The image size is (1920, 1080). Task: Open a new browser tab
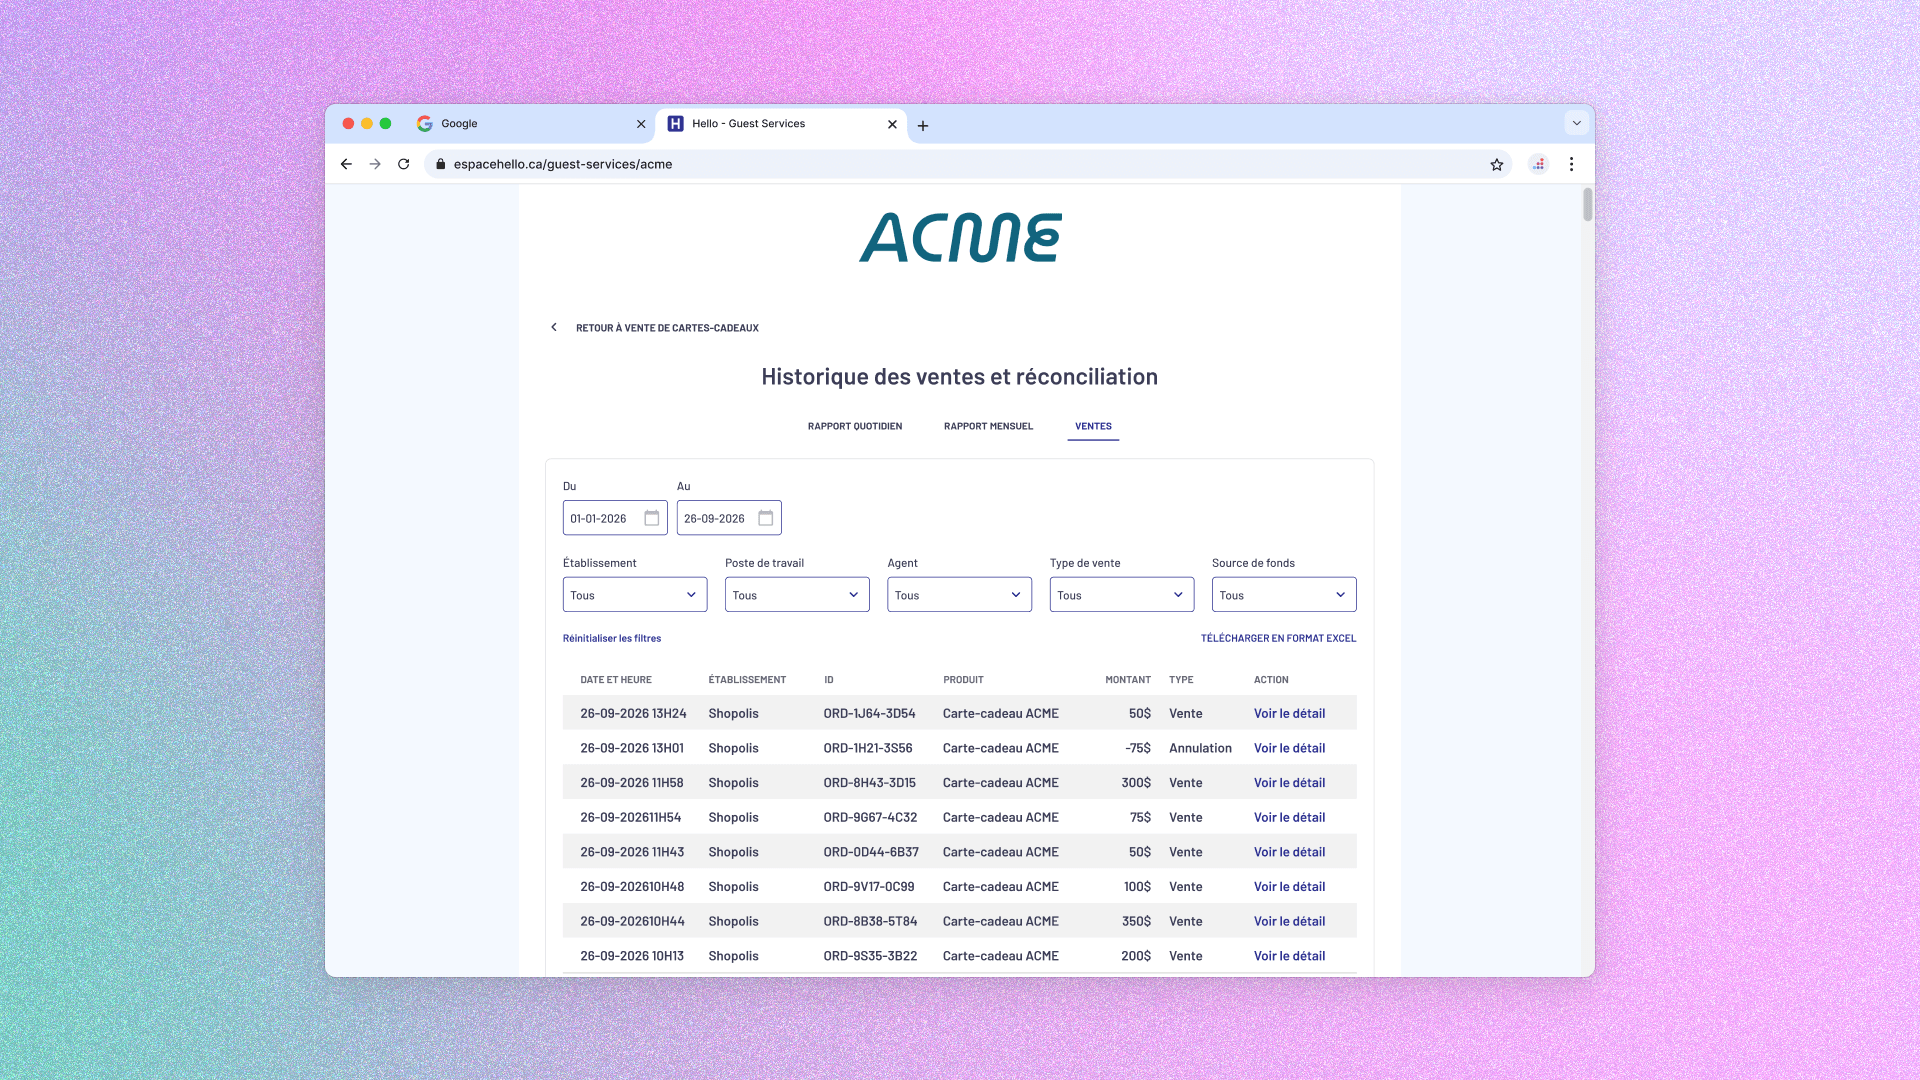tap(923, 125)
